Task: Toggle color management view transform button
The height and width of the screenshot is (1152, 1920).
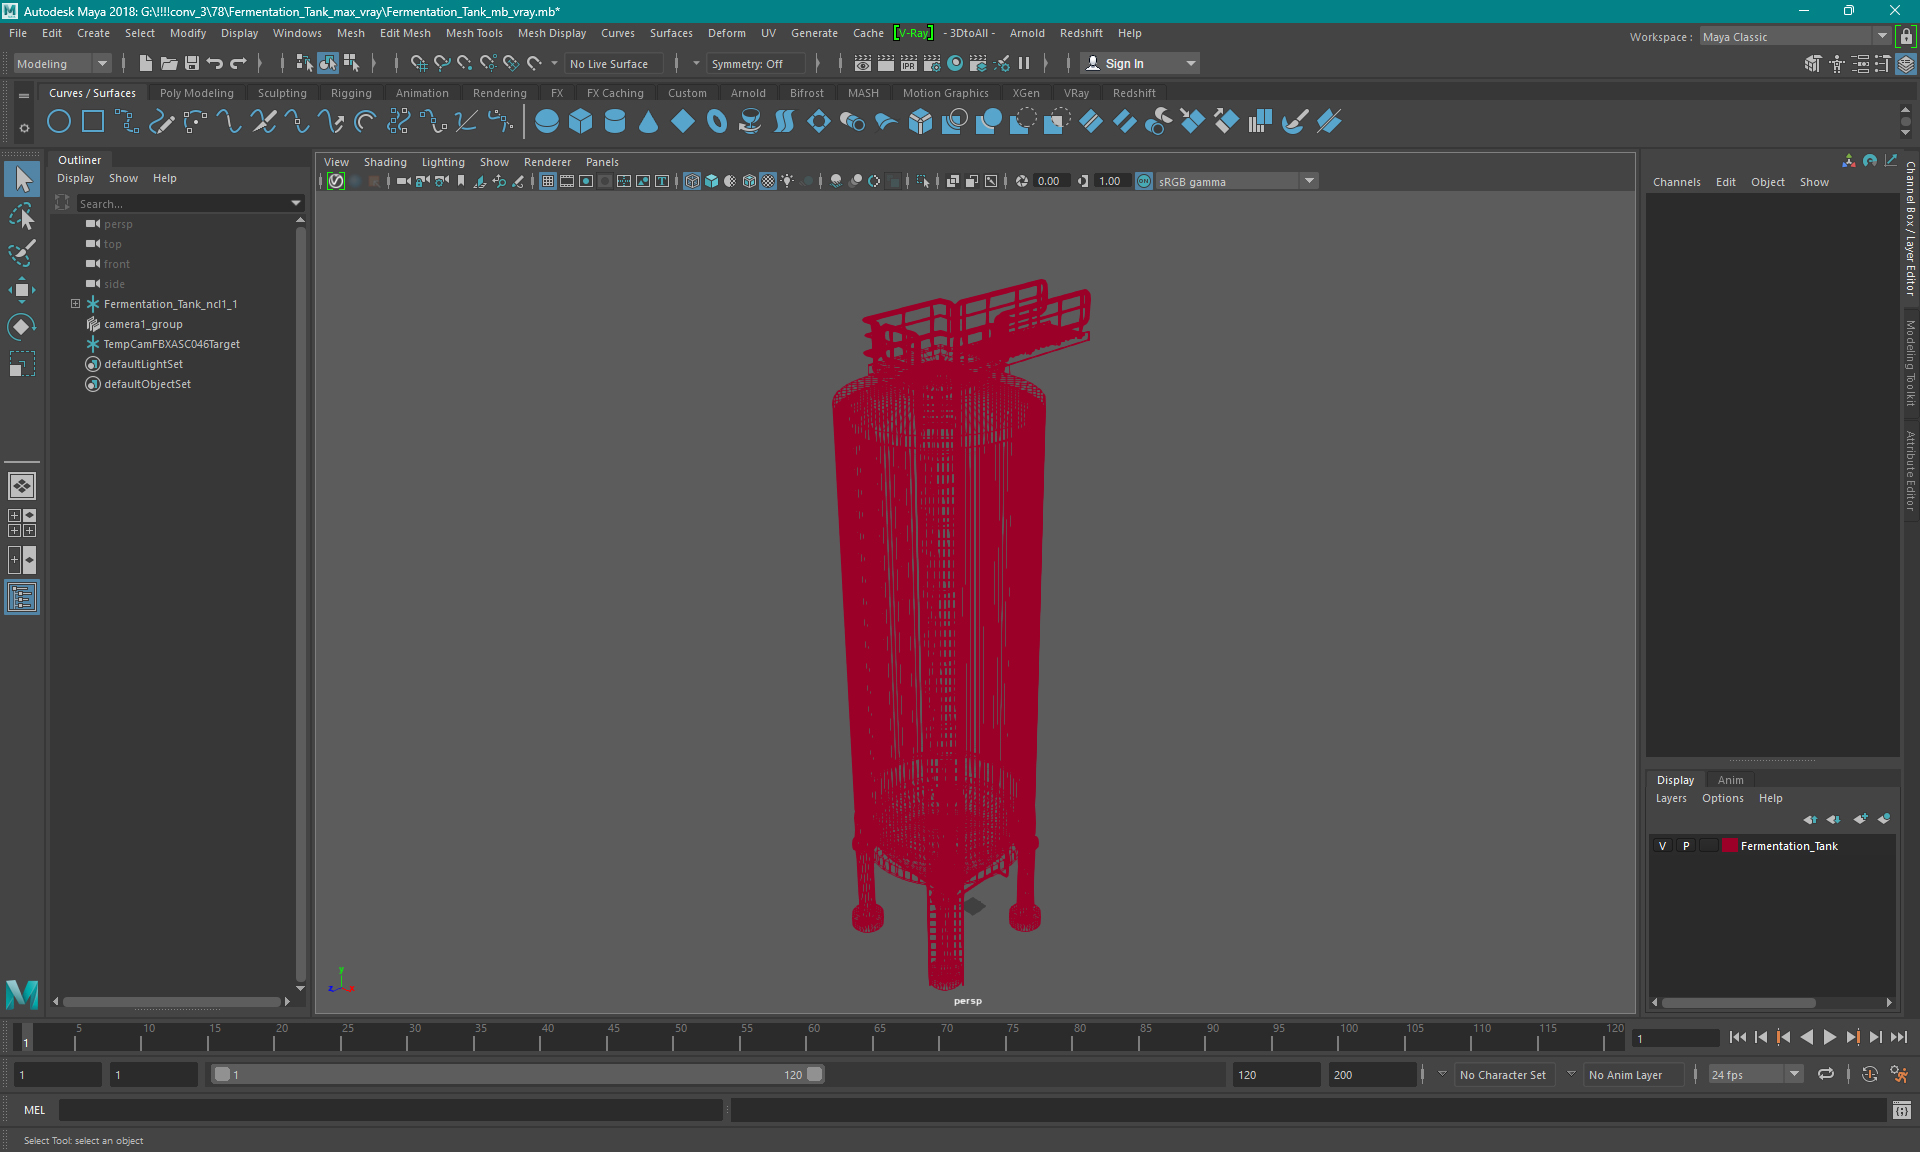Action: [1144, 181]
